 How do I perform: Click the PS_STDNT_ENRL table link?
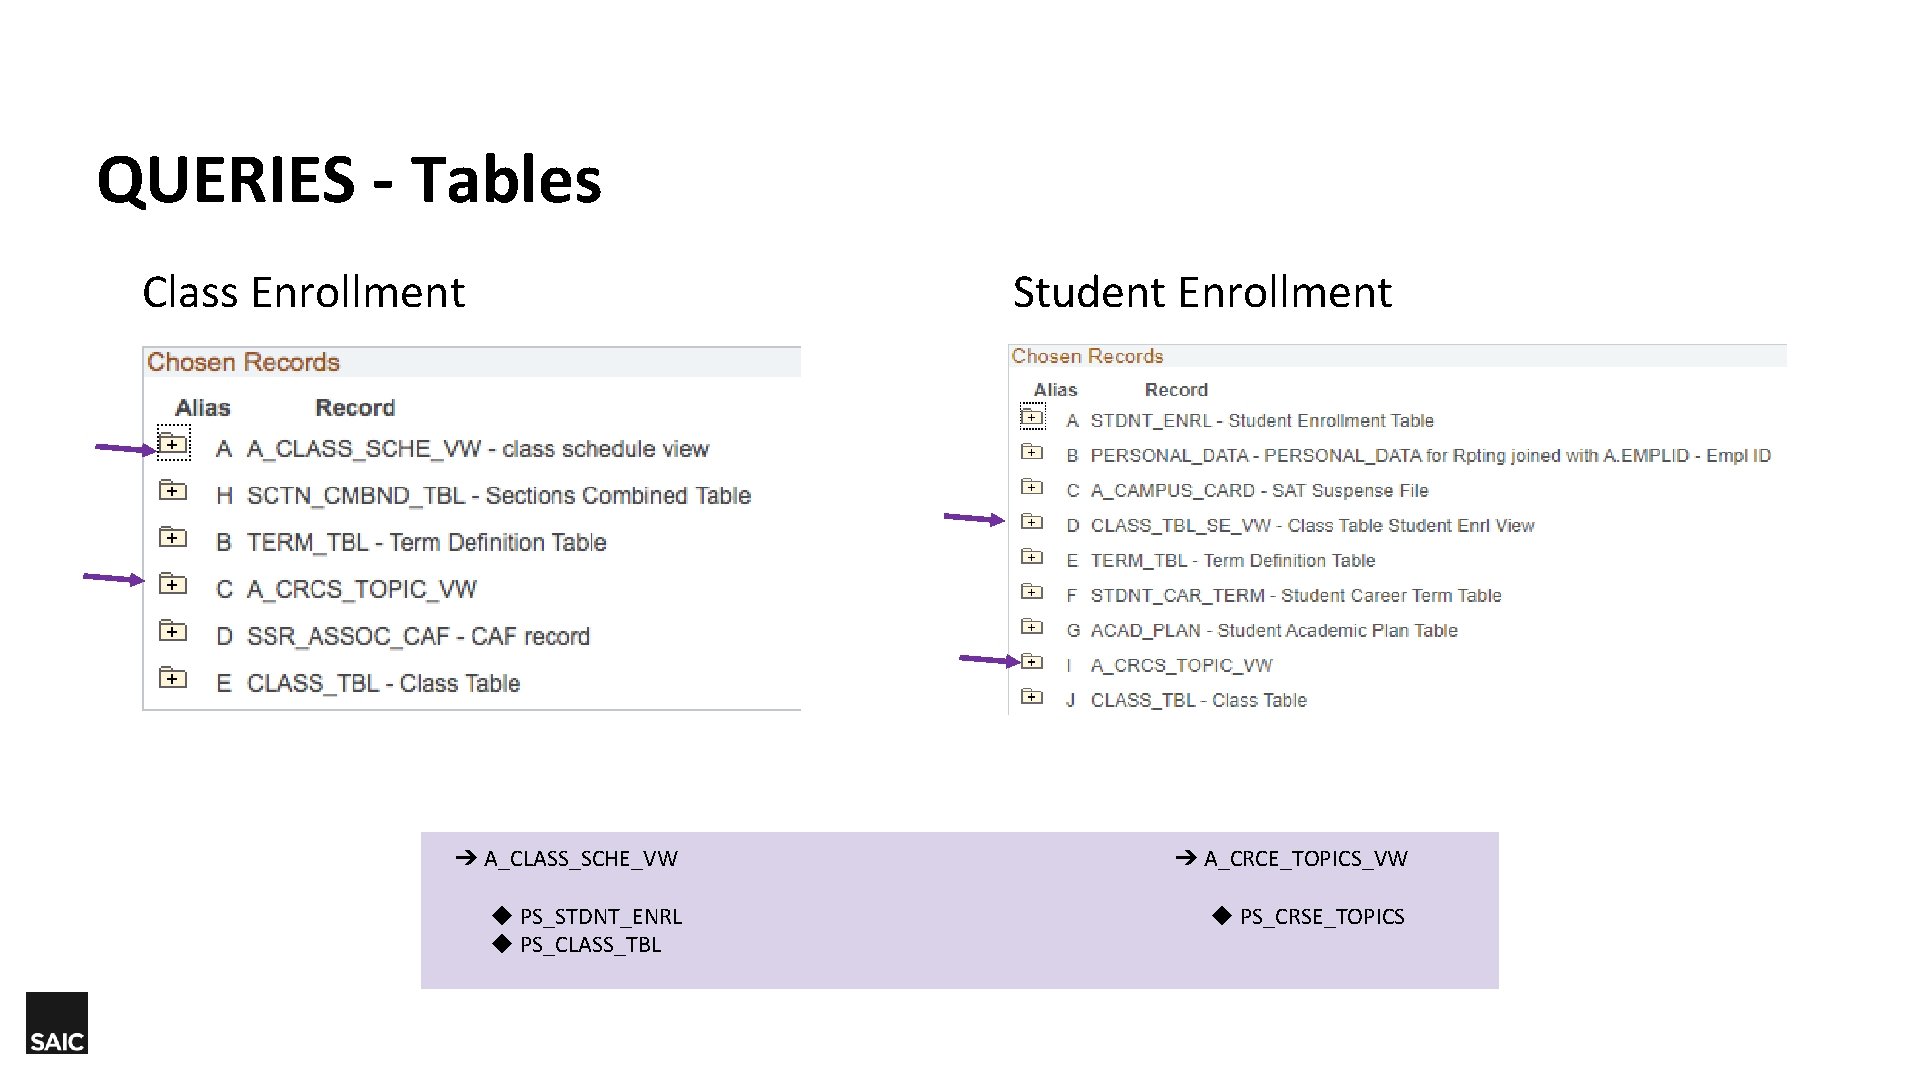[x=600, y=916]
